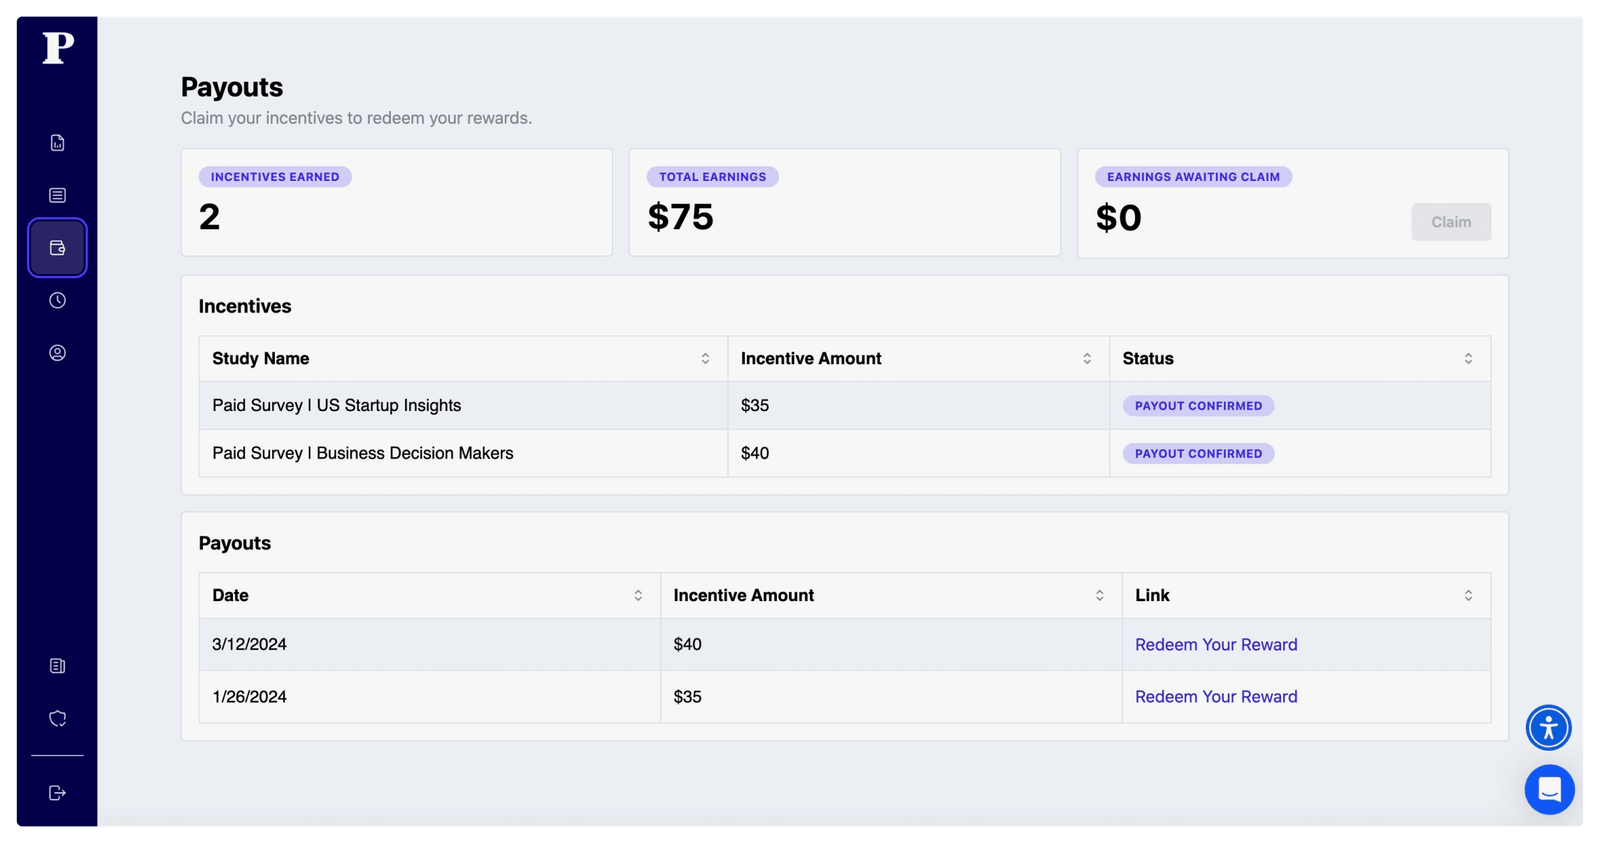Click the log out icon in sidebar

57,793
